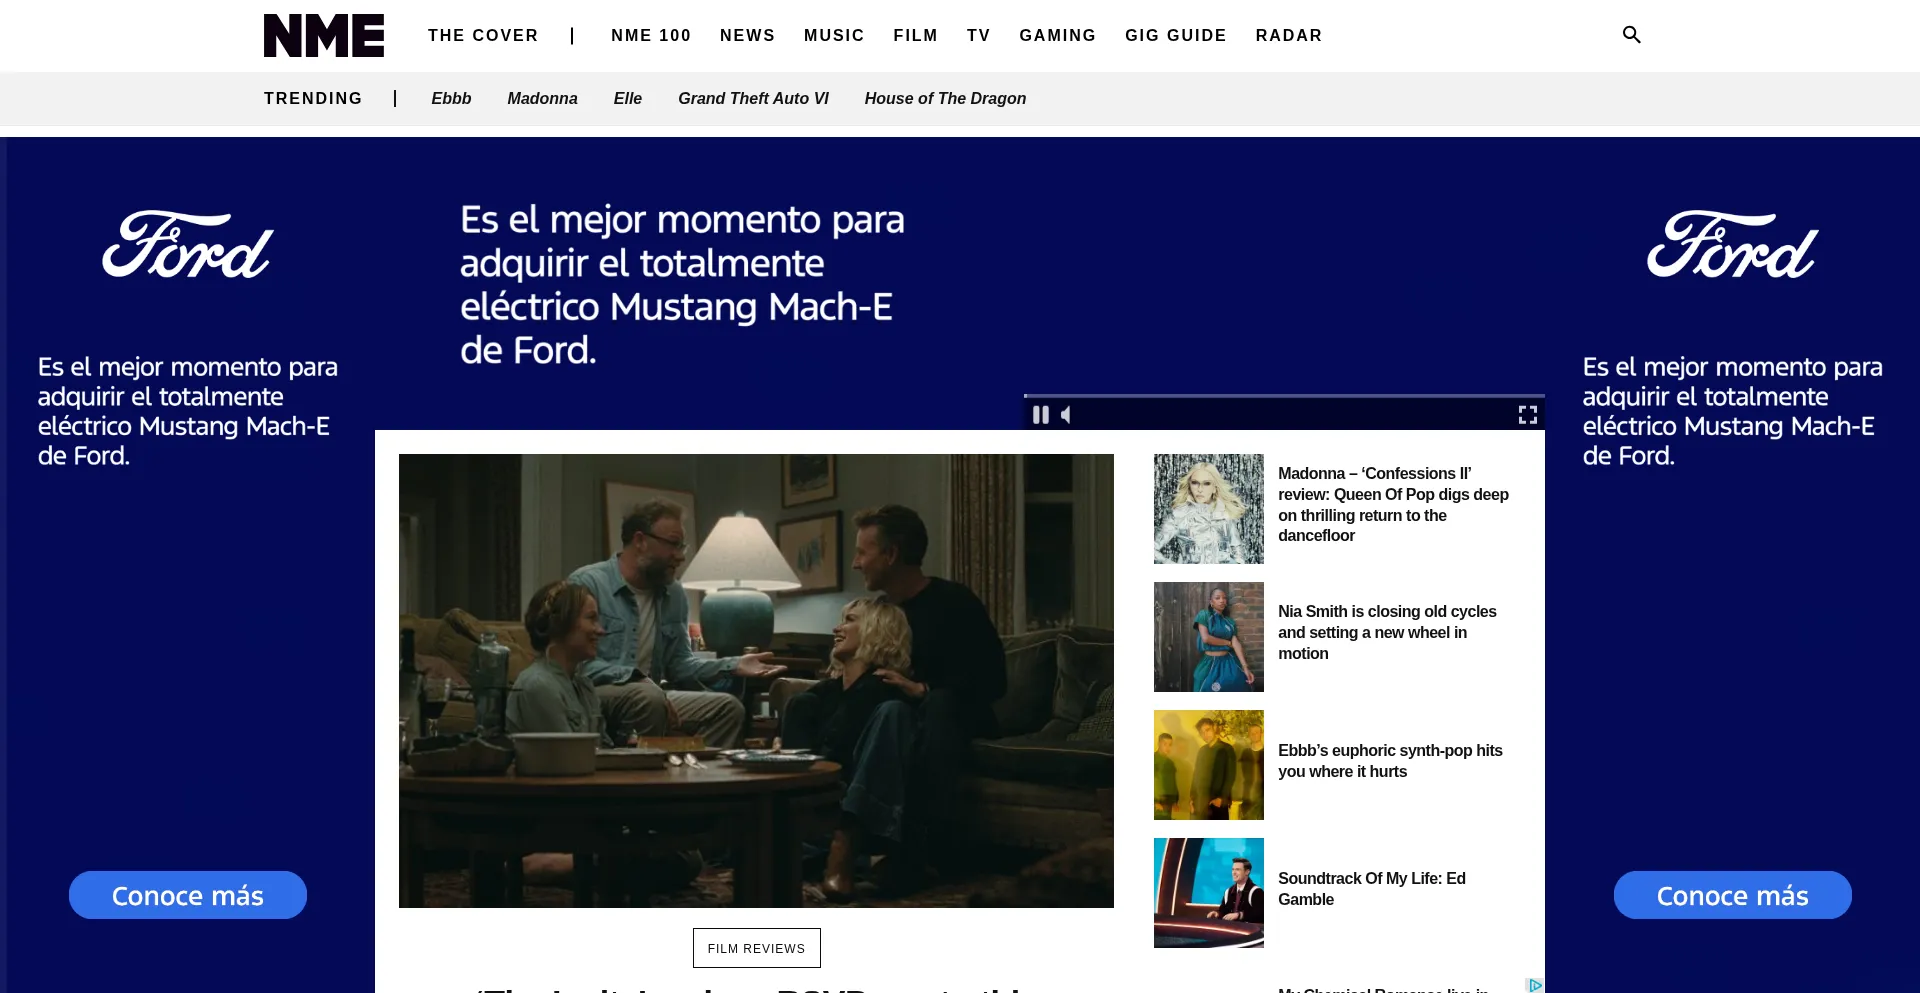Click the video ad progress bar
1920x993 pixels.
pyautogui.click(x=1284, y=397)
